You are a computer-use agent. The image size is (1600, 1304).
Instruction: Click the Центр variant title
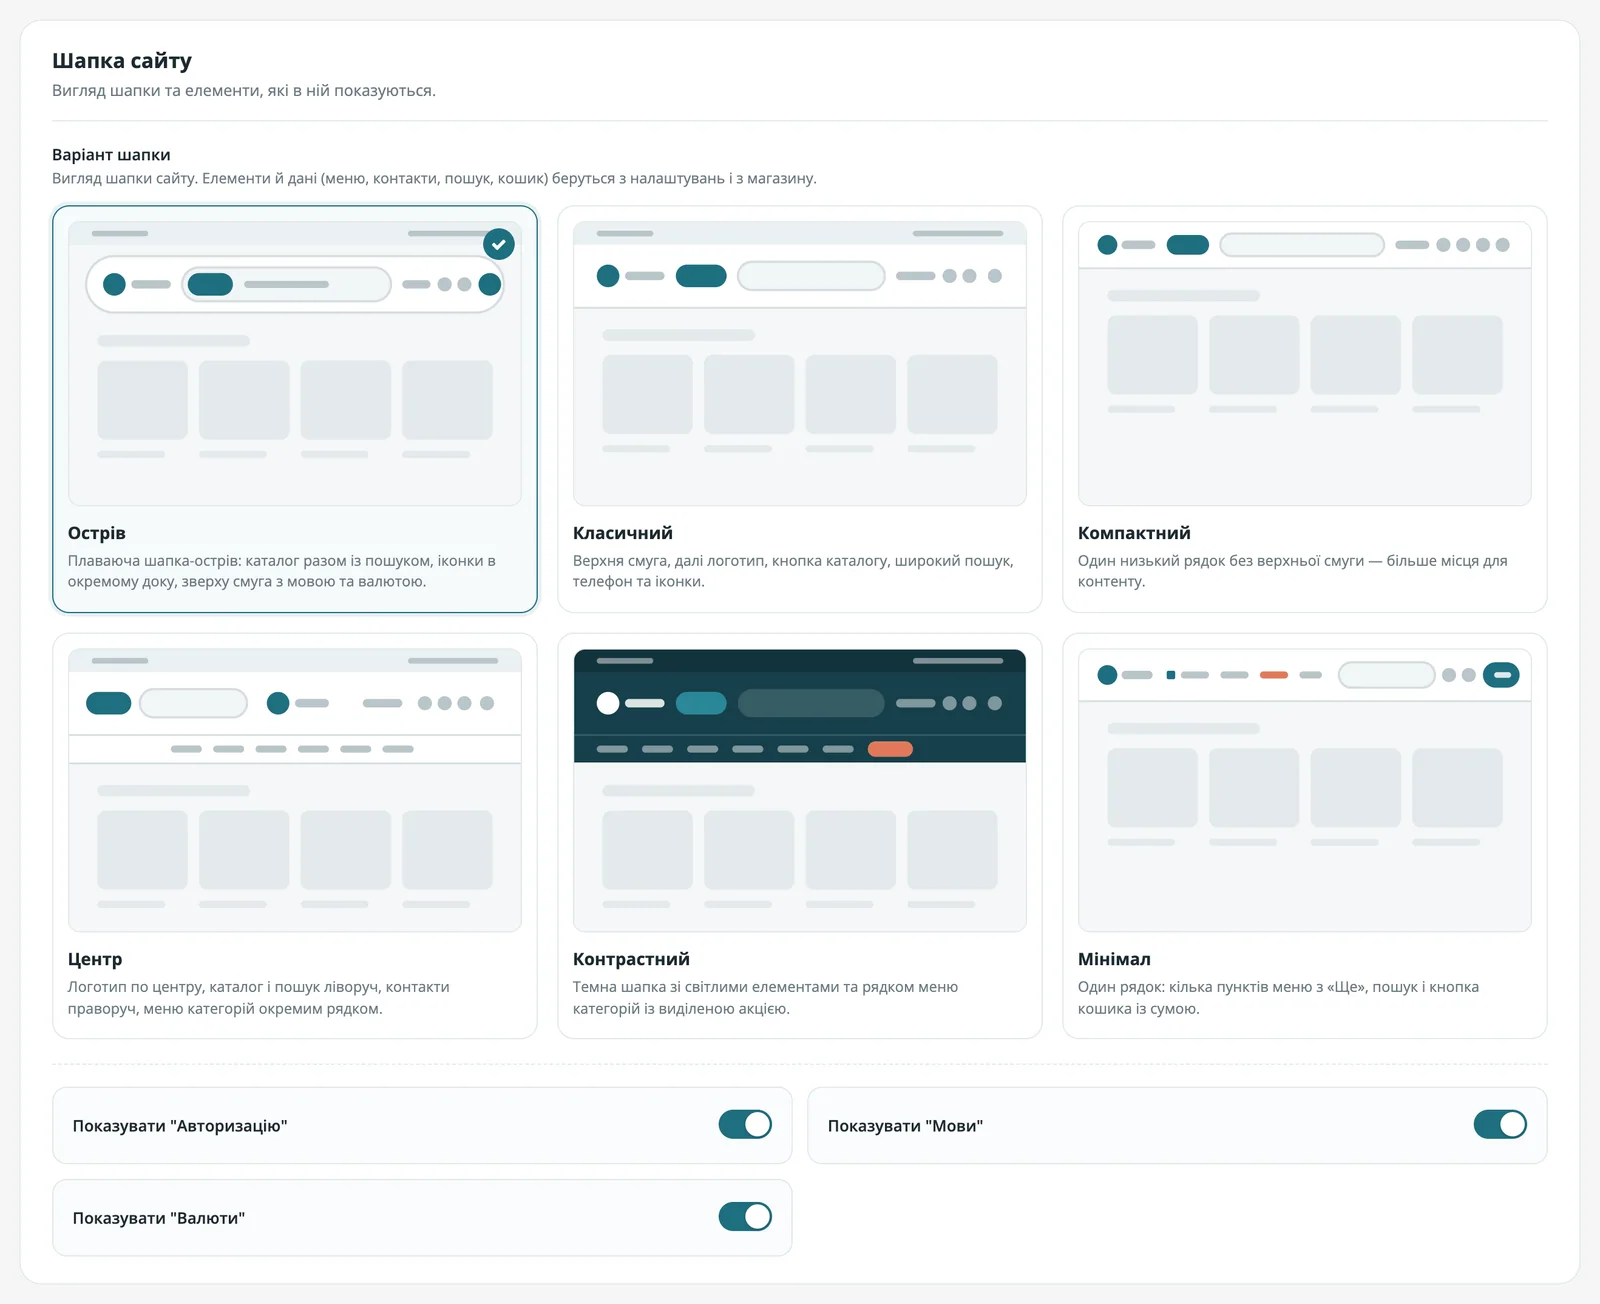[95, 959]
